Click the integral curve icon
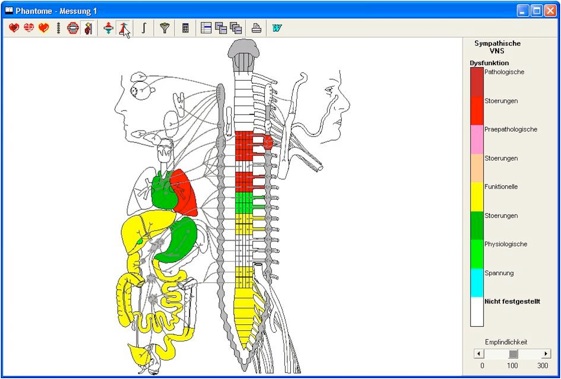561x379 pixels. [x=144, y=28]
